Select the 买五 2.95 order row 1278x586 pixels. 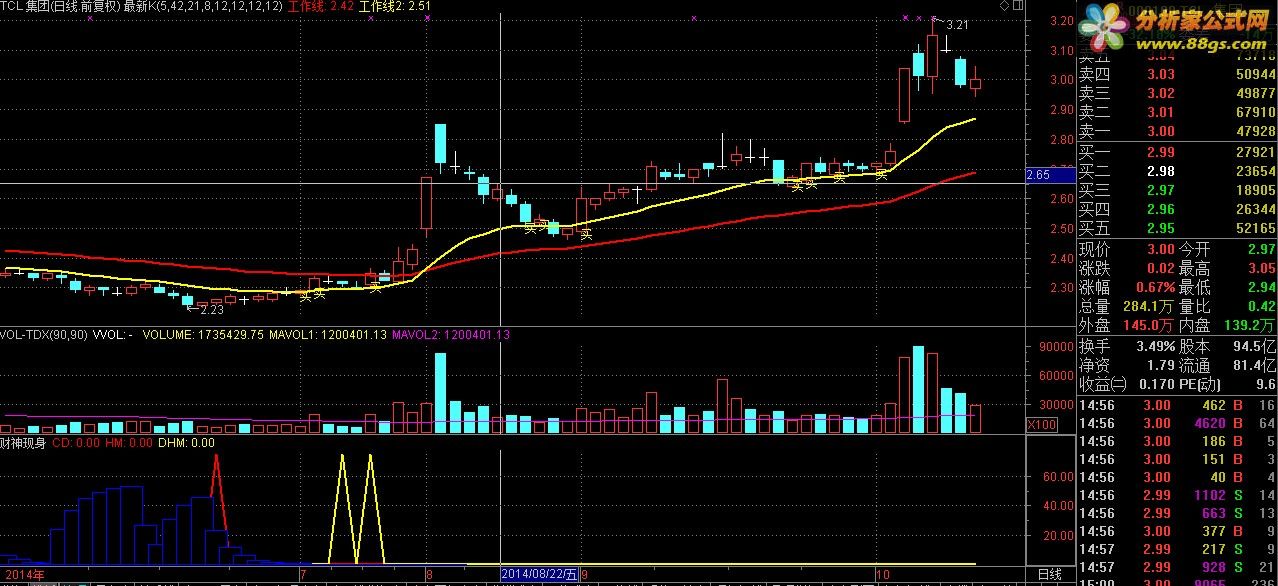tap(1176, 228)
